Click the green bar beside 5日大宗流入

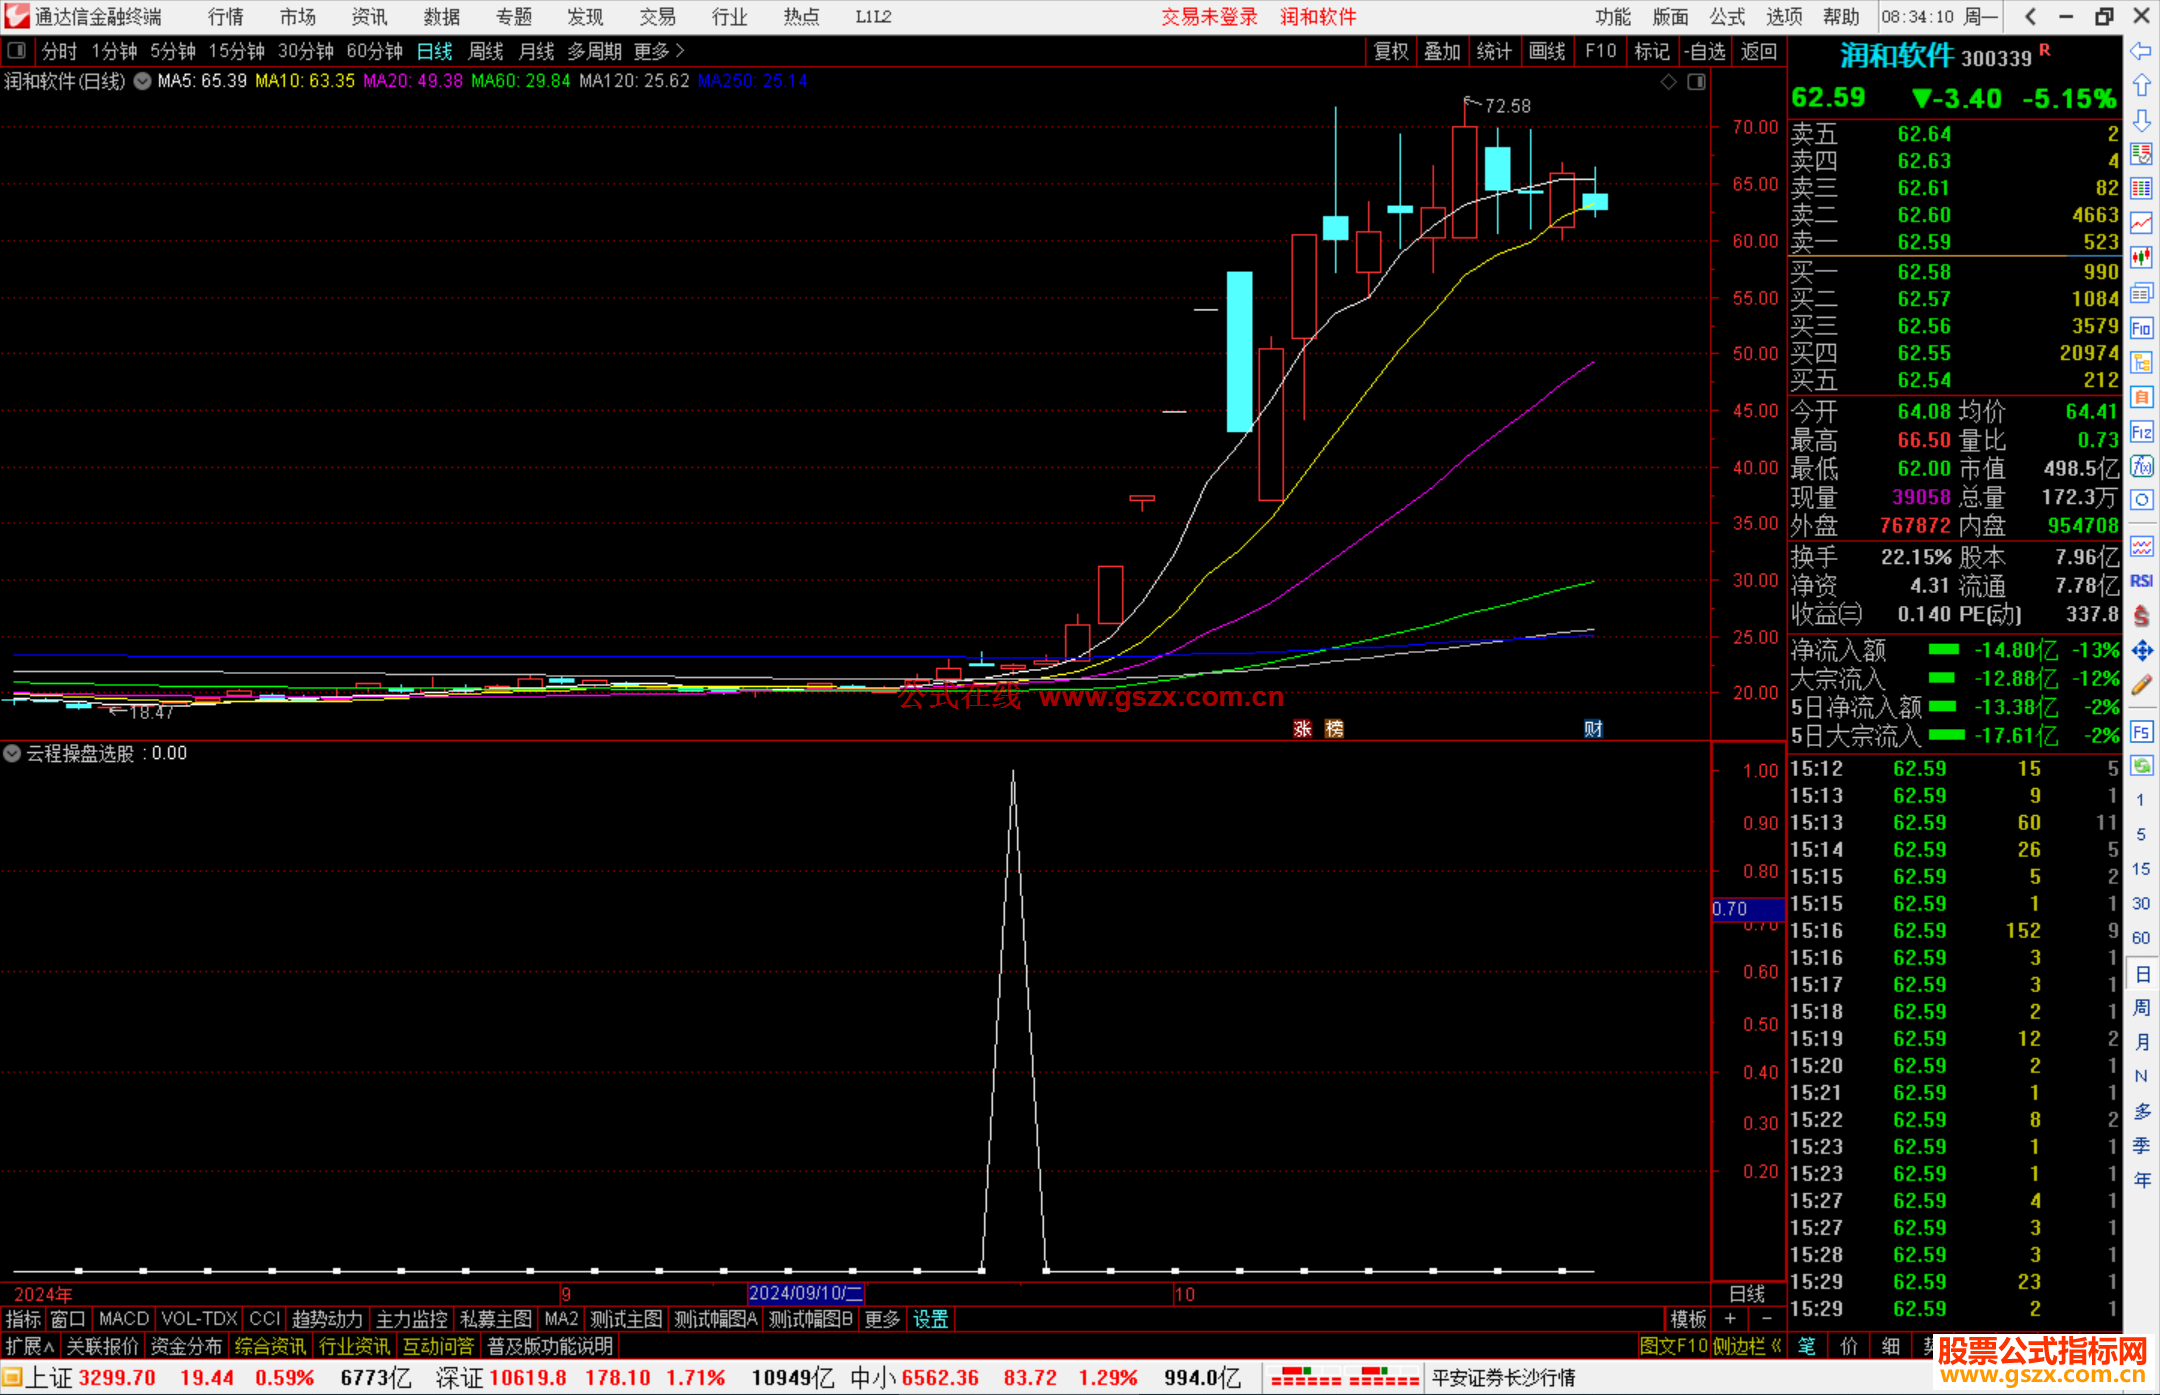pos(1946,735)
